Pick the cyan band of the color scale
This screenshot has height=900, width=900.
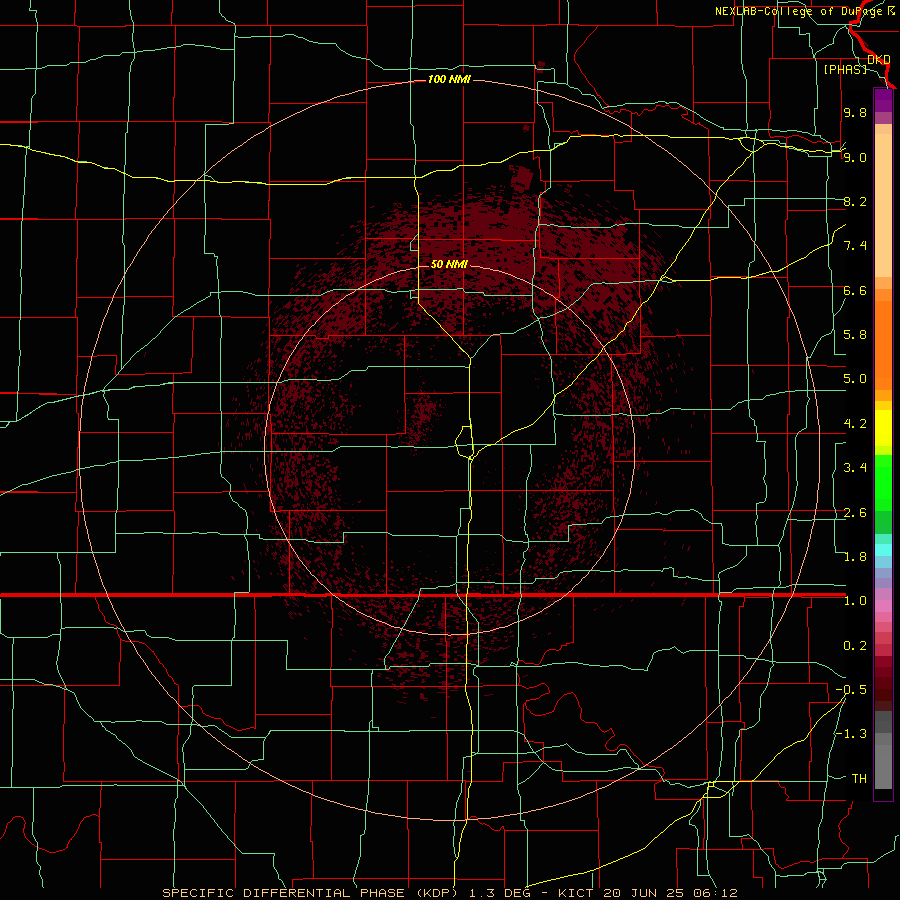(883, 549)
